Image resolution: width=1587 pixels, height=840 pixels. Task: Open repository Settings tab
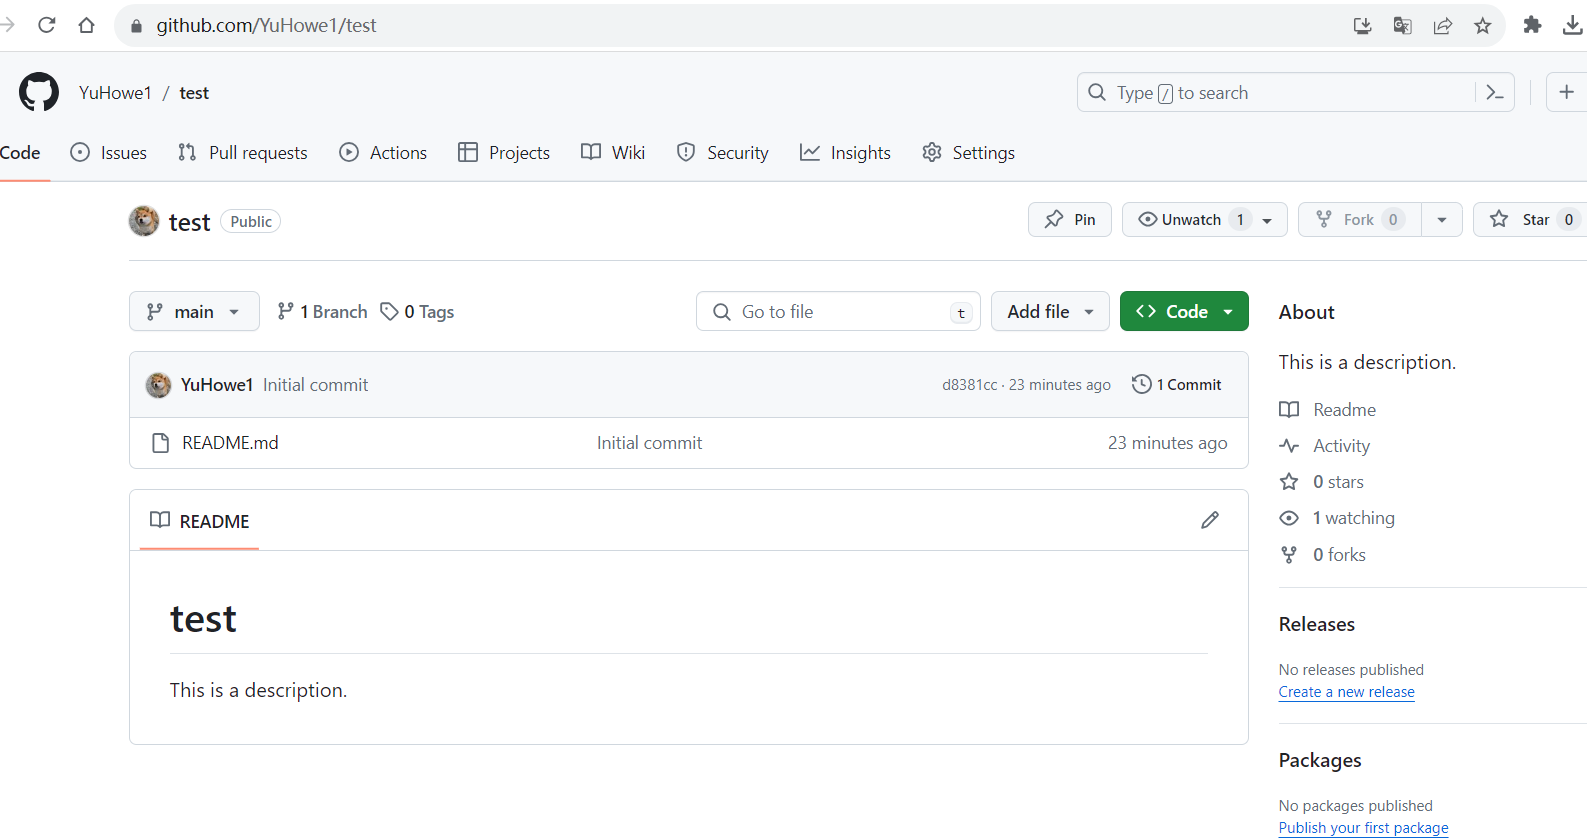coord(969,153)
